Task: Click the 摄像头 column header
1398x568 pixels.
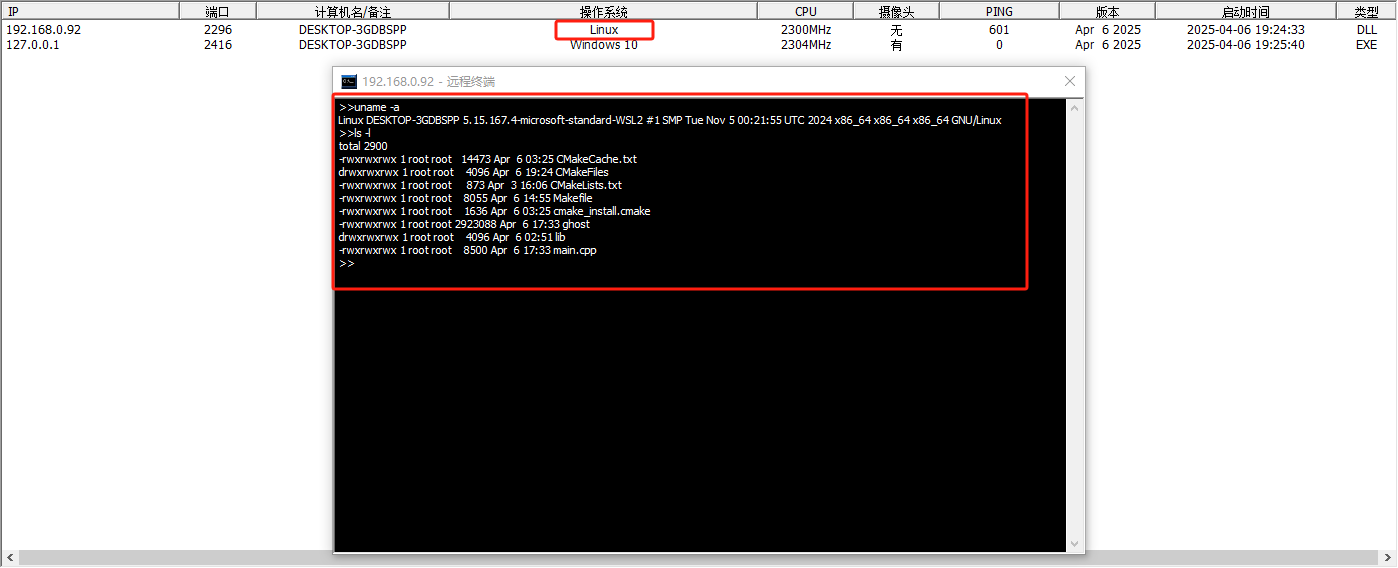Action: point(895,11)
